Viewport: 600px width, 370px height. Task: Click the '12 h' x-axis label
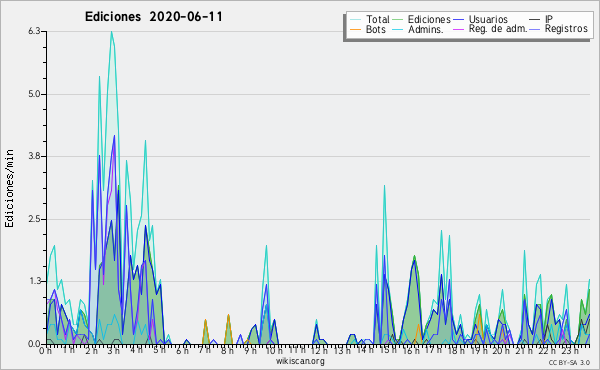(x=319, y=351)
